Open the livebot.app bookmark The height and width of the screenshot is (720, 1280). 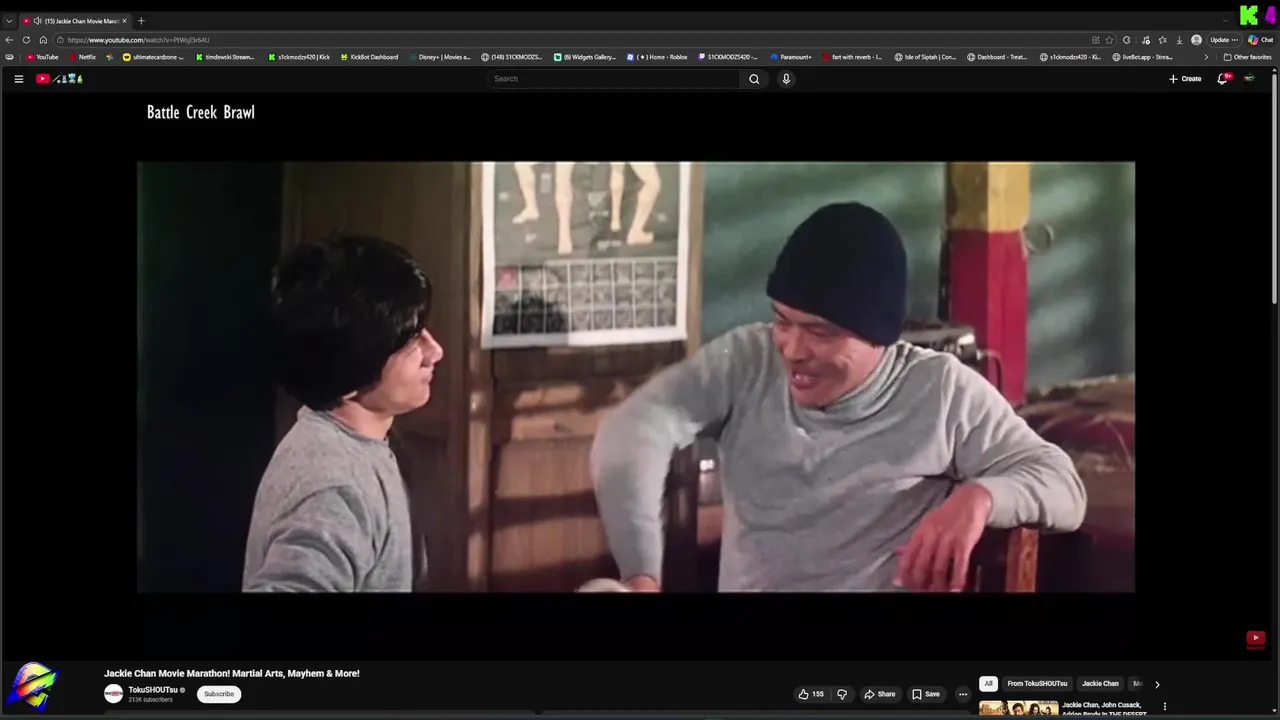pos(1142,57)
